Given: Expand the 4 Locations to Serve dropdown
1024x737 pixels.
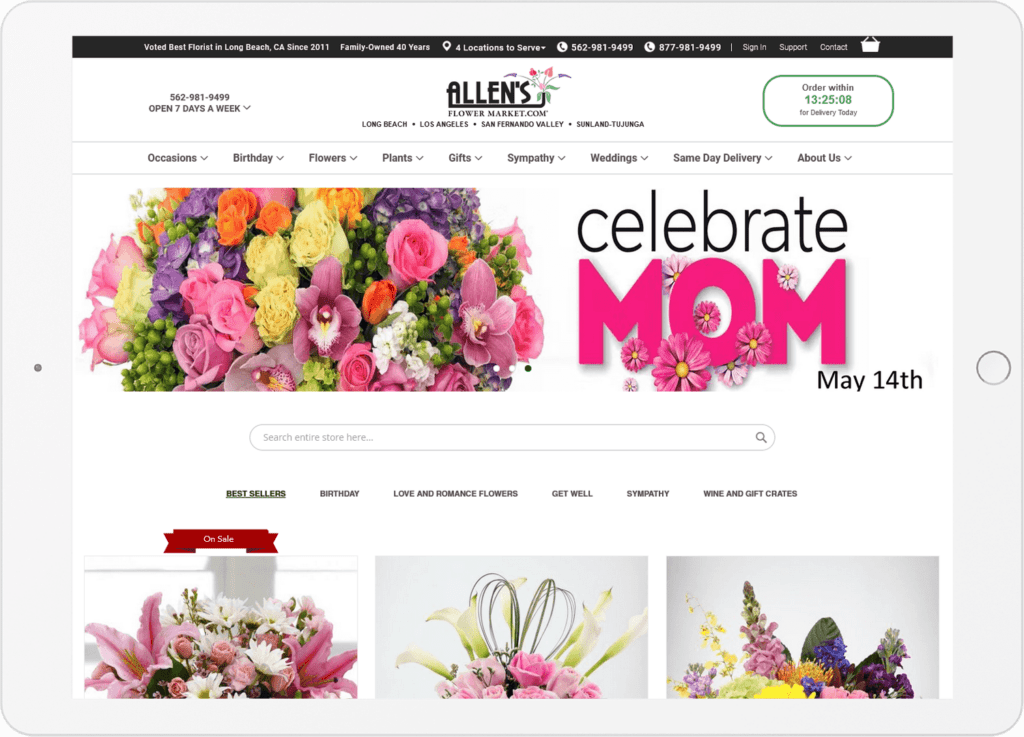Looking at the screenshot, I should point(500,47).
